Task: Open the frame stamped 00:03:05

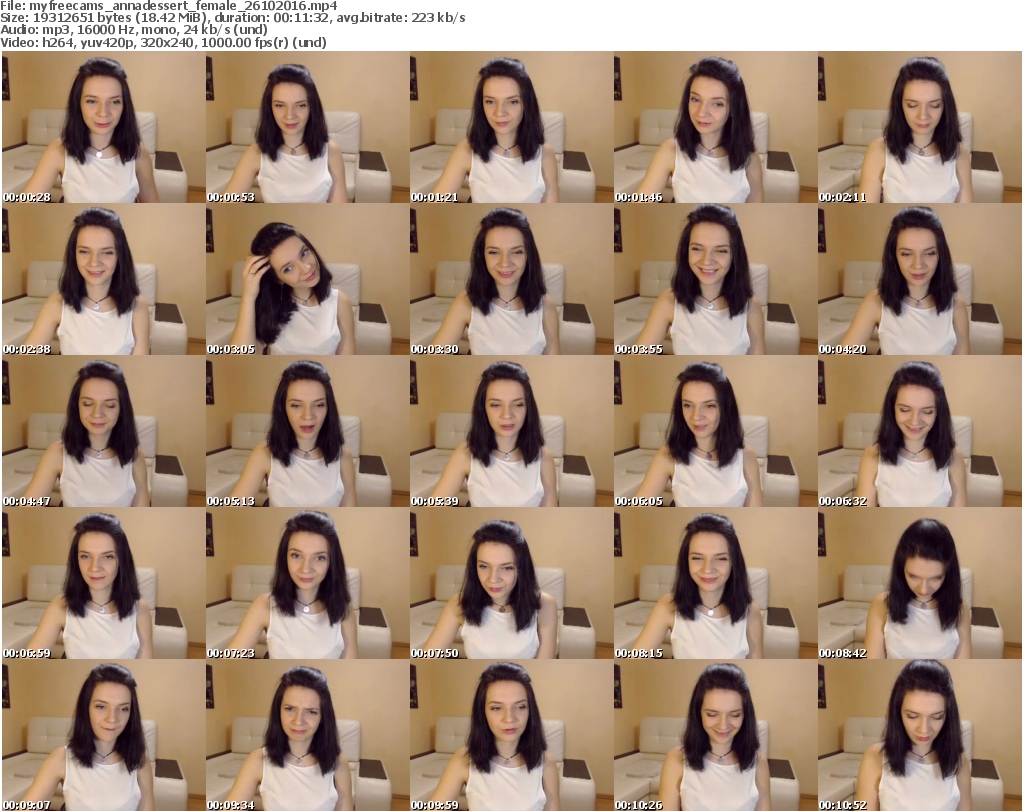Action: pos(307,279)
